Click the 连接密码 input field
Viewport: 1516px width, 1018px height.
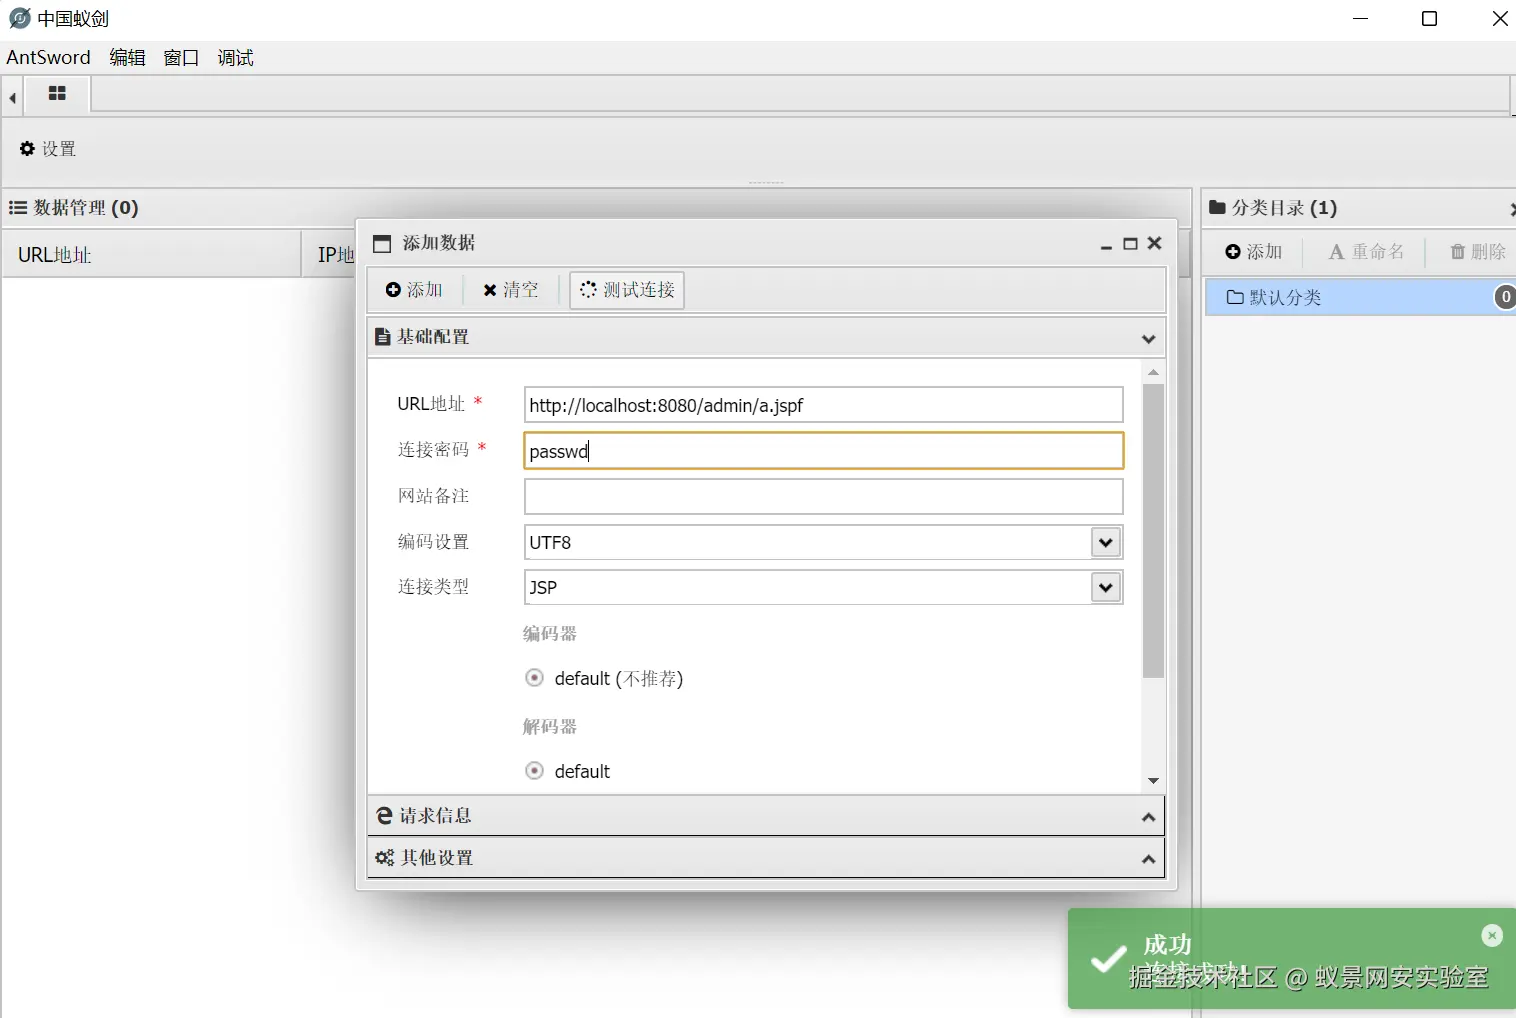click(824, 451)
